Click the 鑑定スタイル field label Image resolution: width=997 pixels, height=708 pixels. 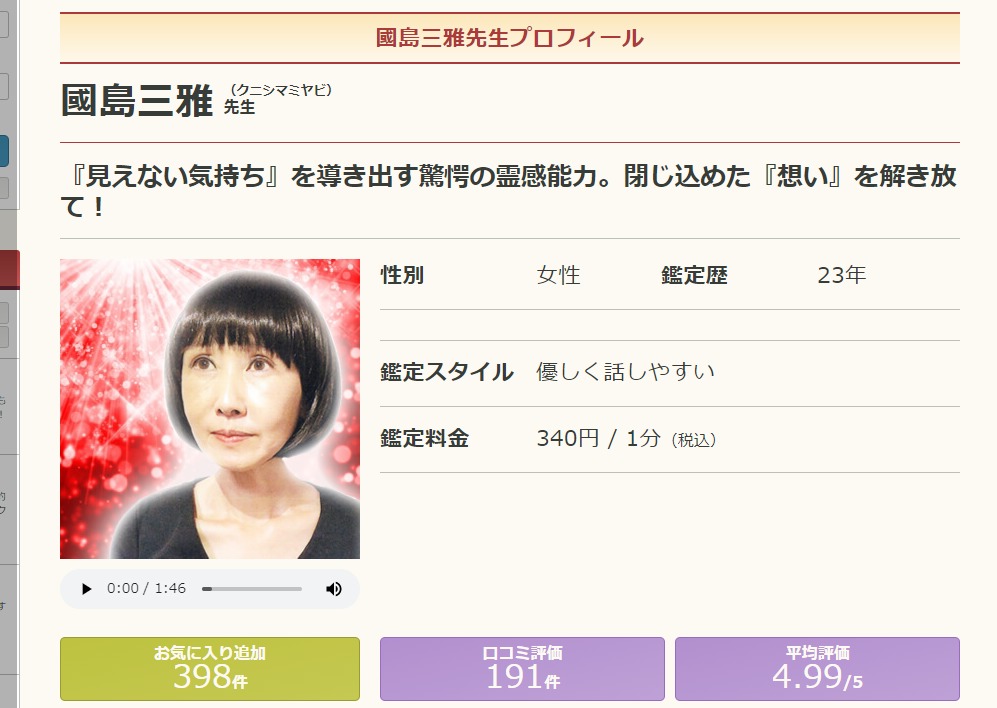(446, 372)
